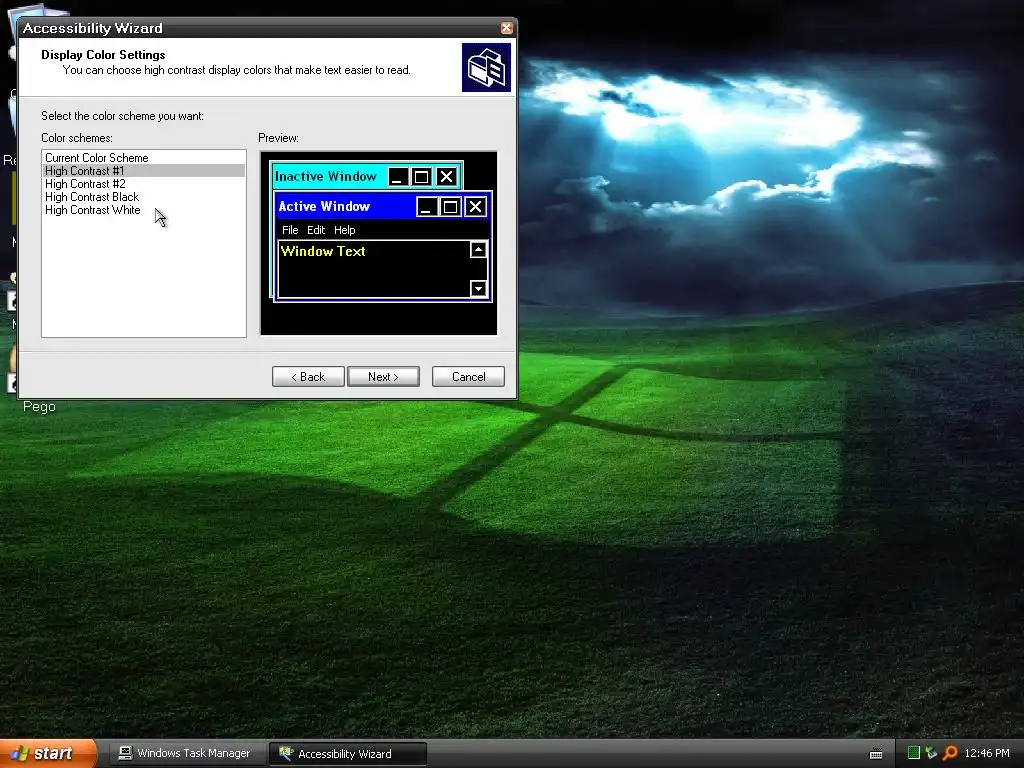Image resolution: width=1024 pixels, height=768 pixels.
Task: Click the < Back button
Action: click(x=308, y=377)
